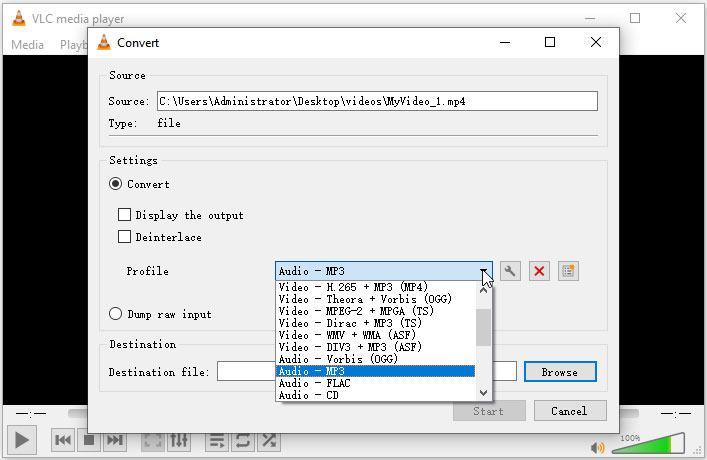Image resolution: width=707 pixels, height=460 pixels.
Task: Skip to next media in VLC
Action: click(115, 440)
